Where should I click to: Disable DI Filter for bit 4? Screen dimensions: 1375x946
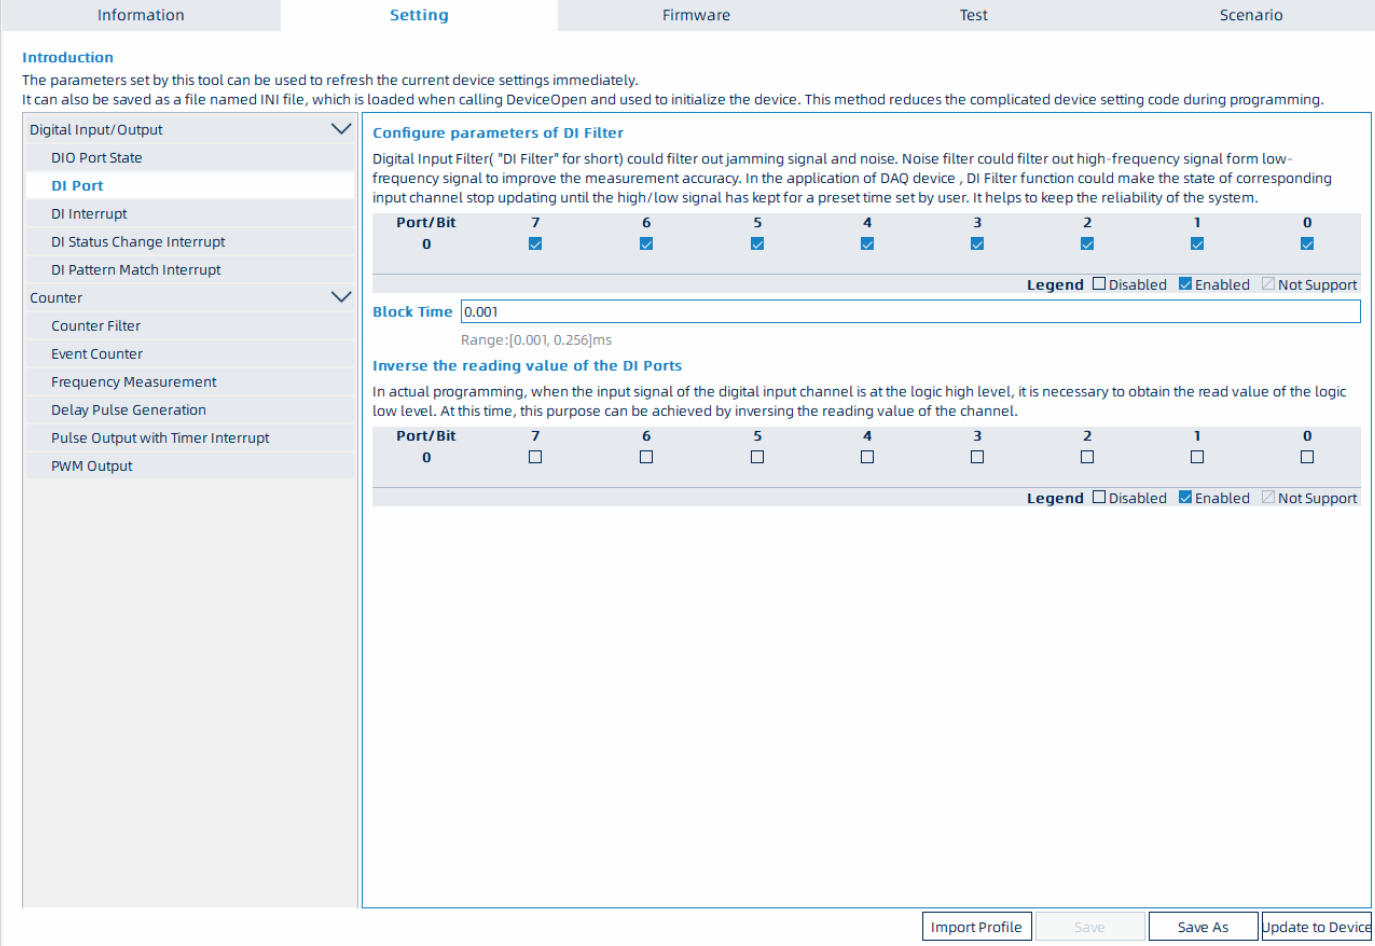[867, 244]
